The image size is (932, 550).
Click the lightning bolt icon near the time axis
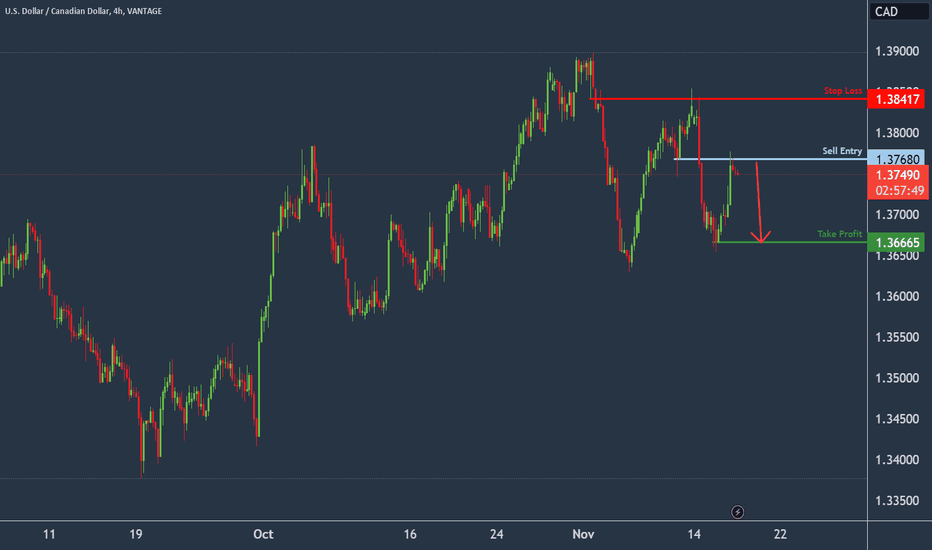[737, 512]
